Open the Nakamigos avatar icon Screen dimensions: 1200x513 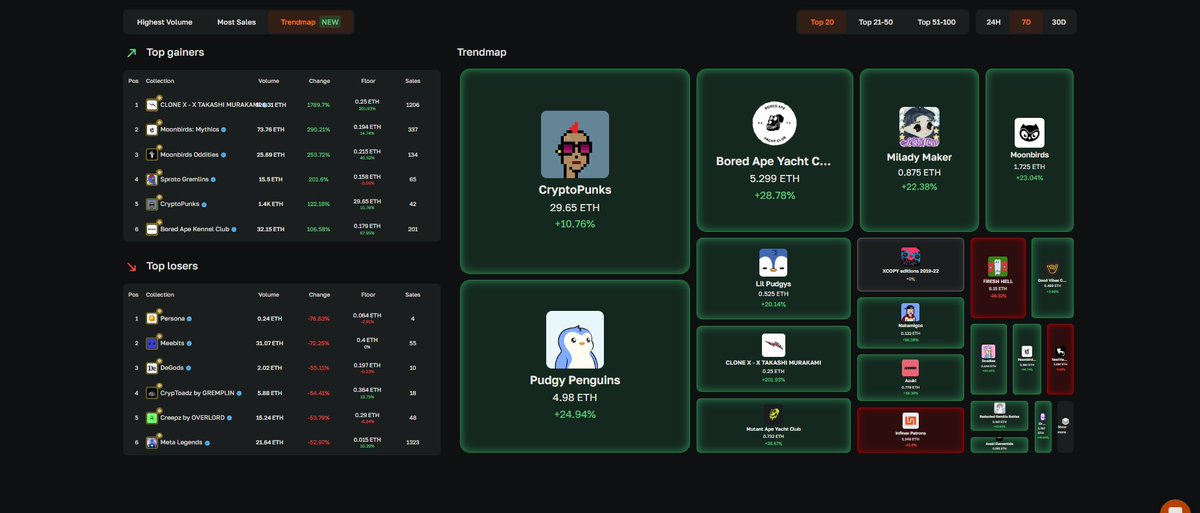click(x=910, y=312)
